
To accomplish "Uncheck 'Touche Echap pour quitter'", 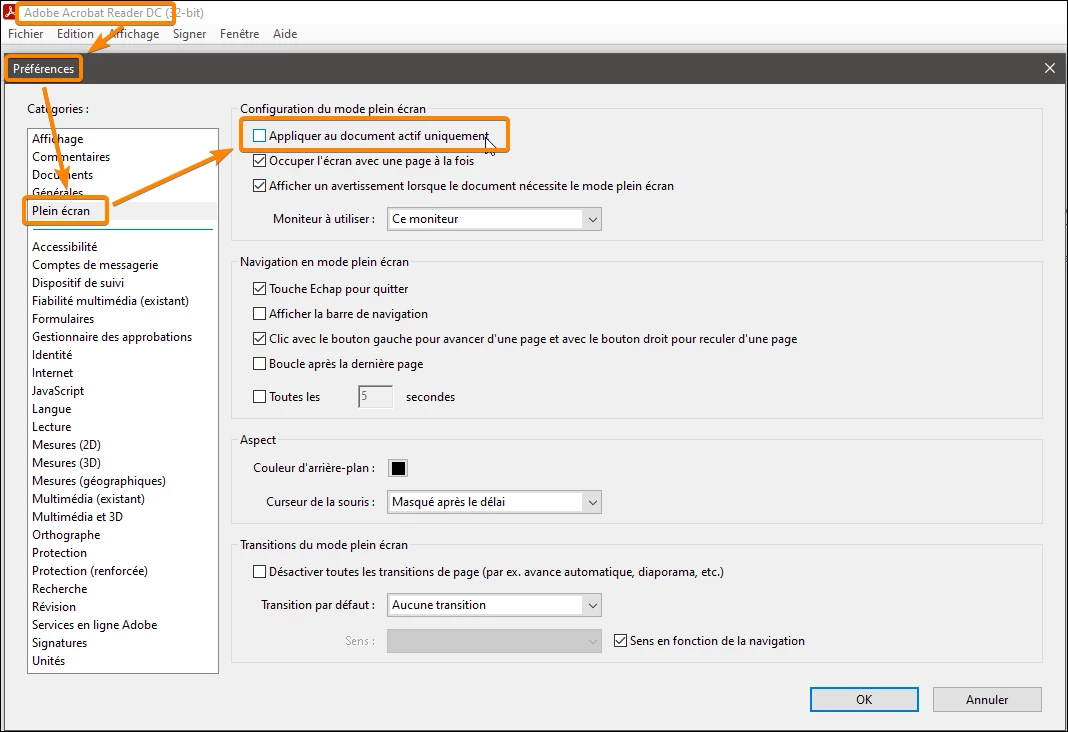I will point(260,289).
